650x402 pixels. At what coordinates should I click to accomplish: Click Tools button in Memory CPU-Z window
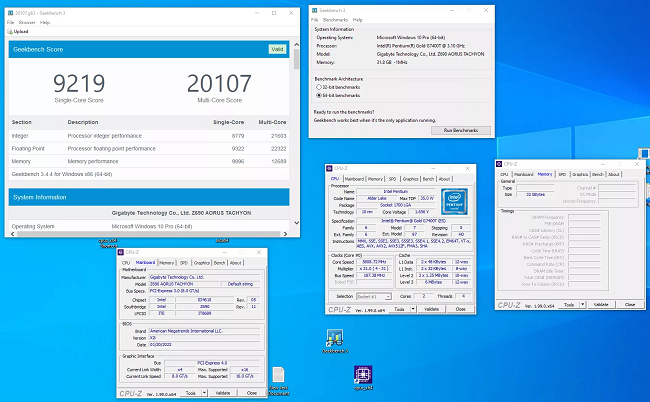click(569, 305)
